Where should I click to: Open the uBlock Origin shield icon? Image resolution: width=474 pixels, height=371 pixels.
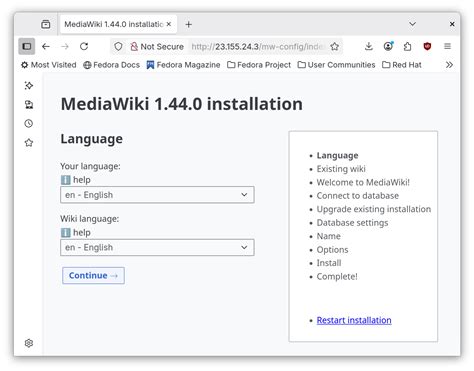tap(427, 46)
